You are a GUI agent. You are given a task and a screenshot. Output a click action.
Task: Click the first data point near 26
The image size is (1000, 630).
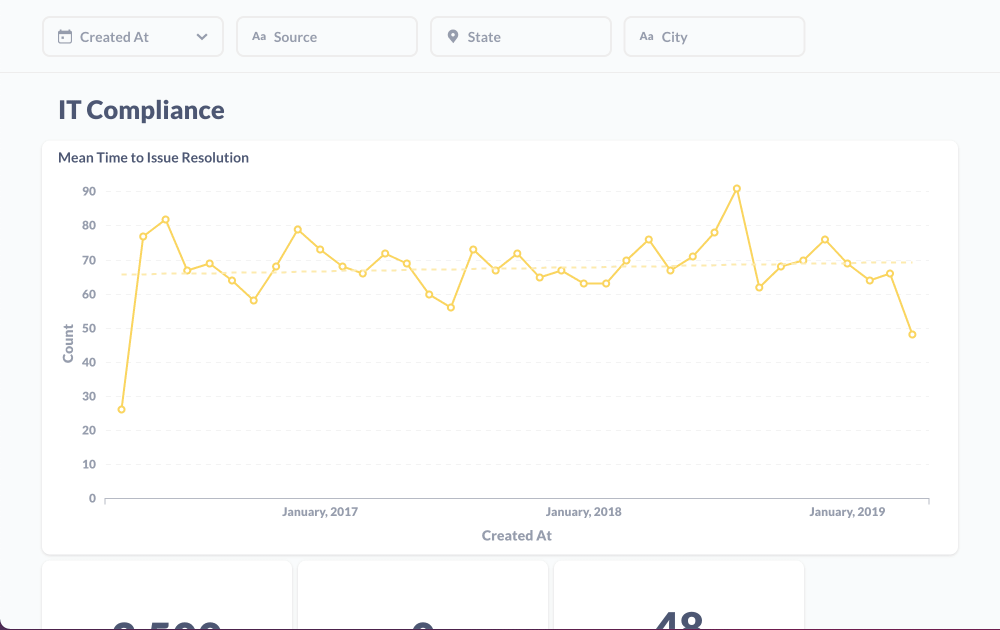tap(121, 409)
